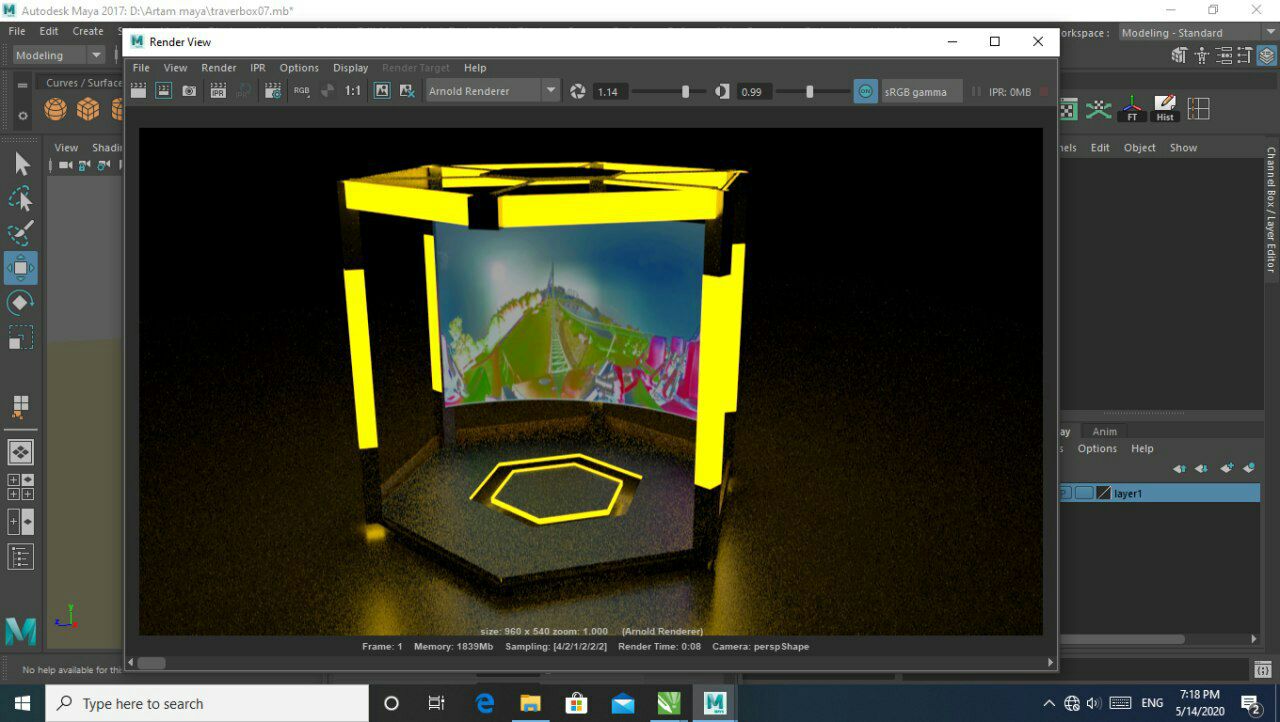
Task: Toggle the Character Controls (HumanIK) icon
Action: coord(1202,55)
